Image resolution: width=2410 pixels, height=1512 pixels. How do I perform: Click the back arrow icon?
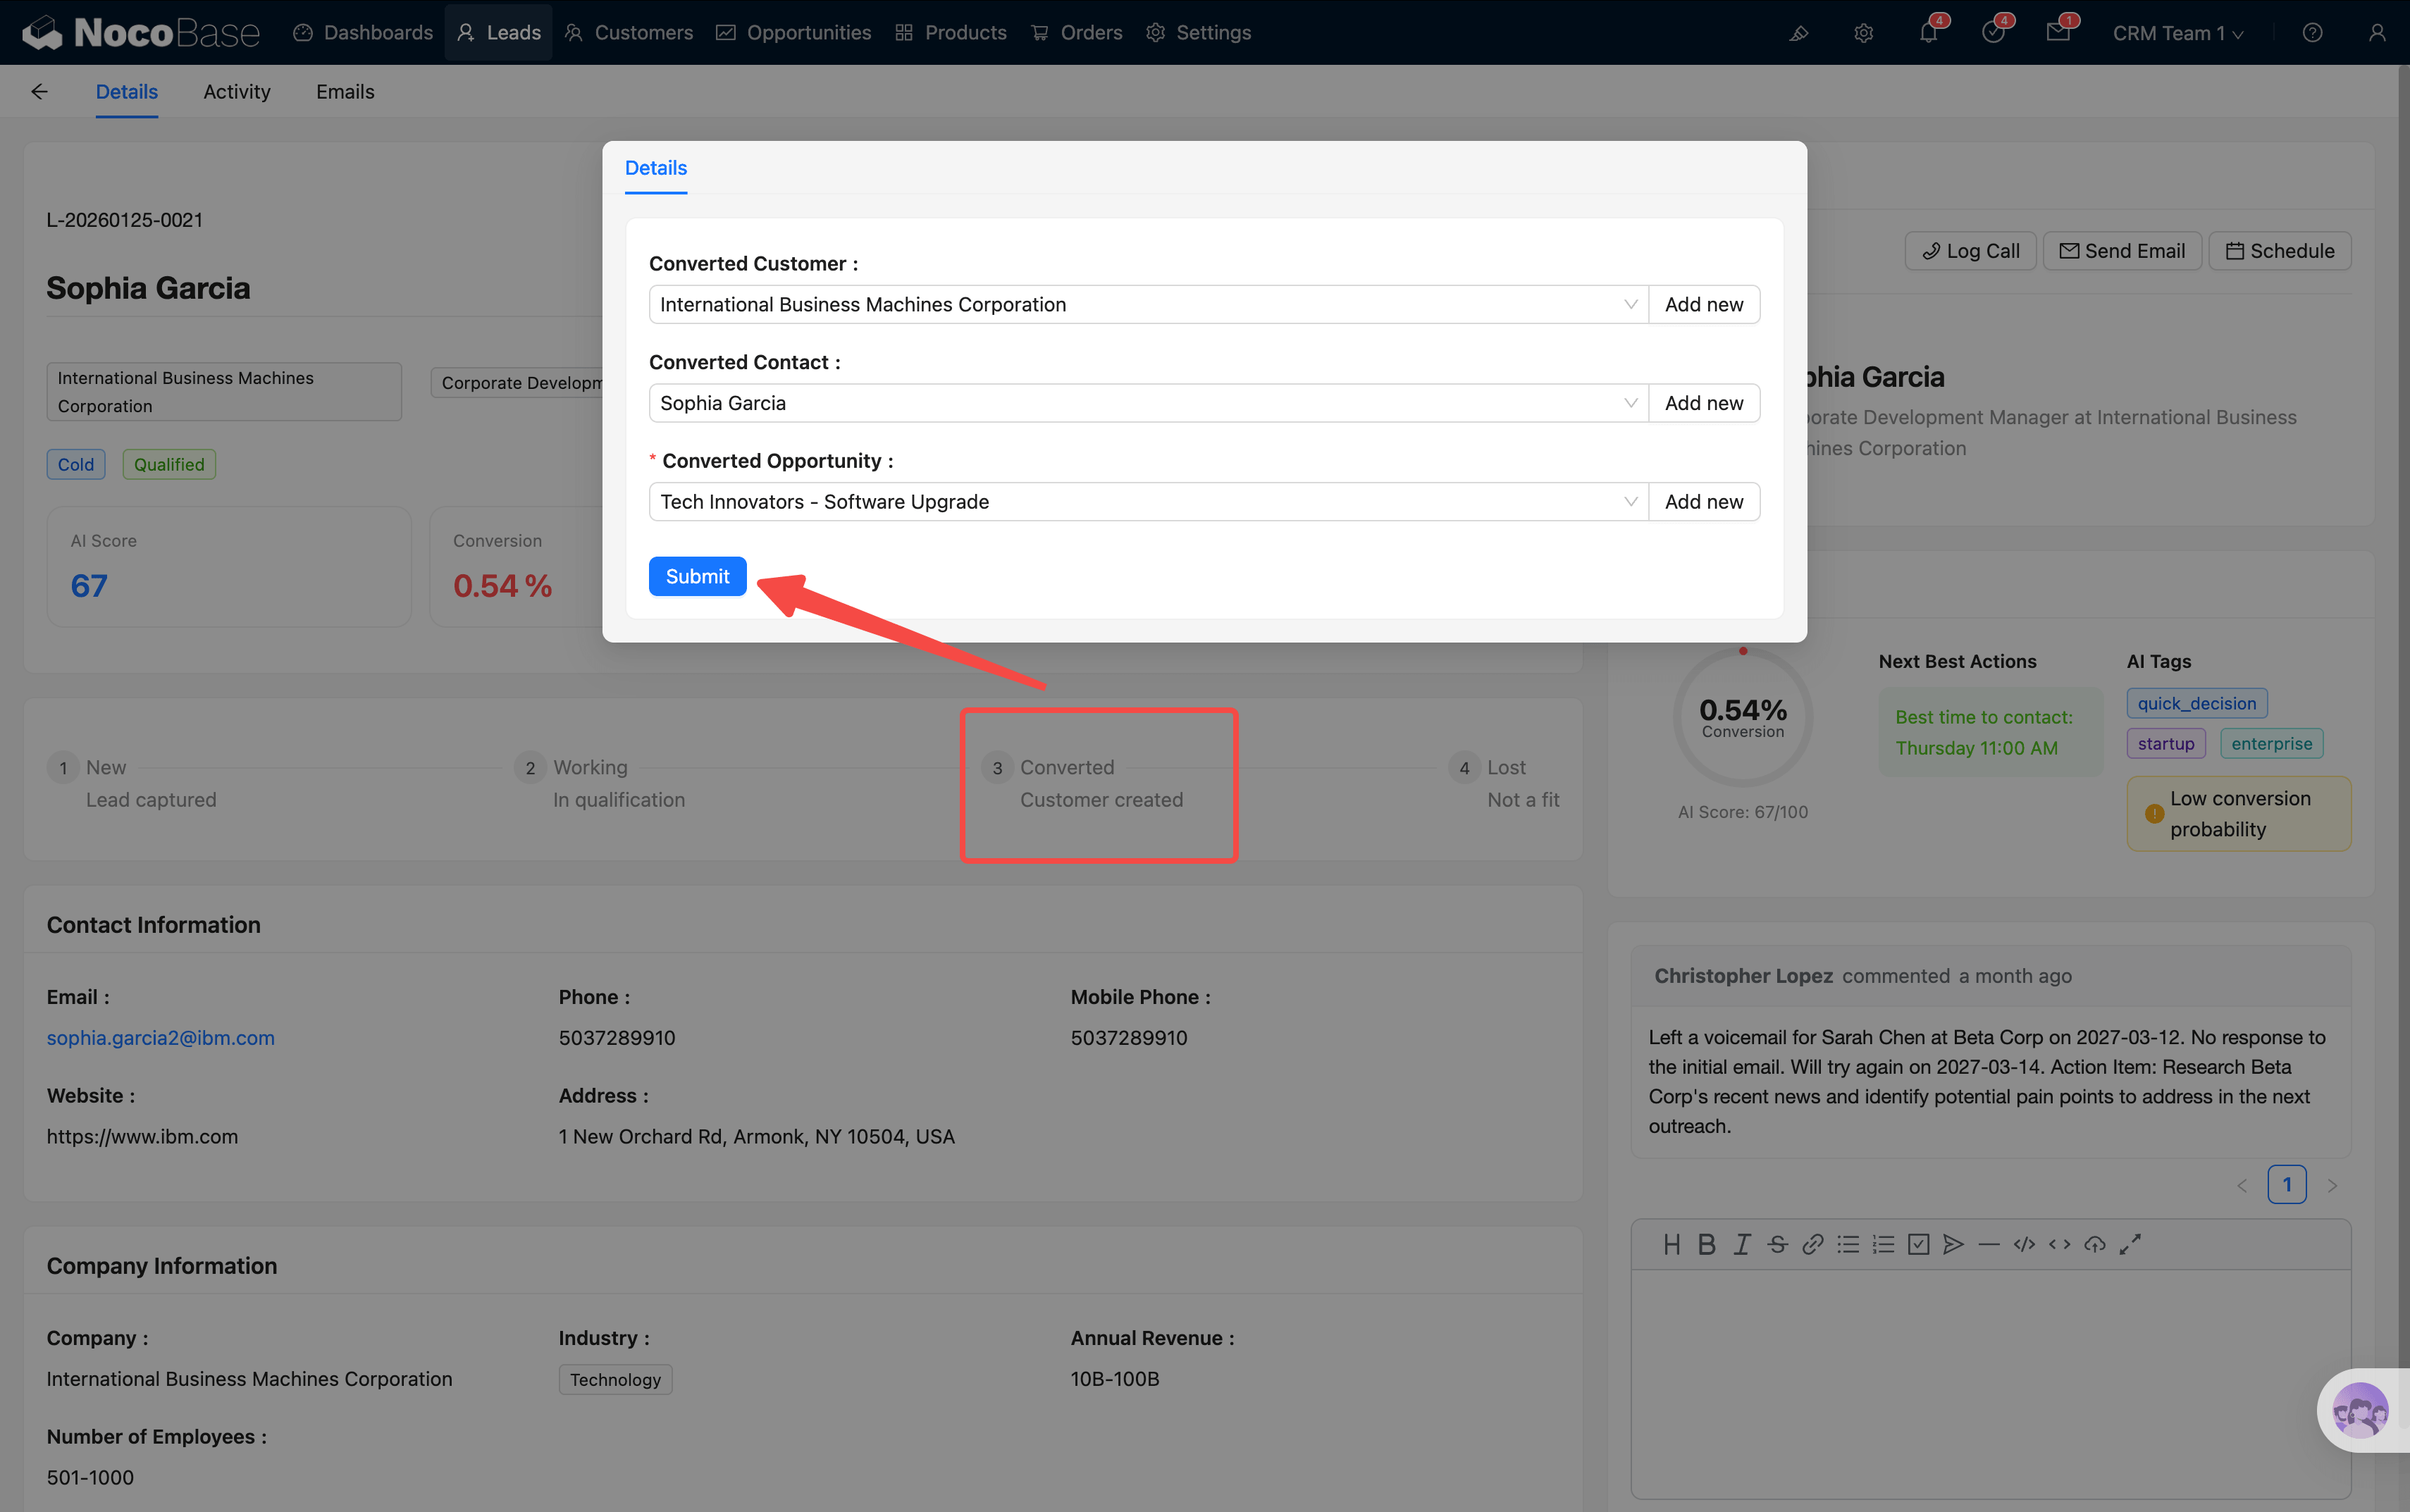pos(39,92)
